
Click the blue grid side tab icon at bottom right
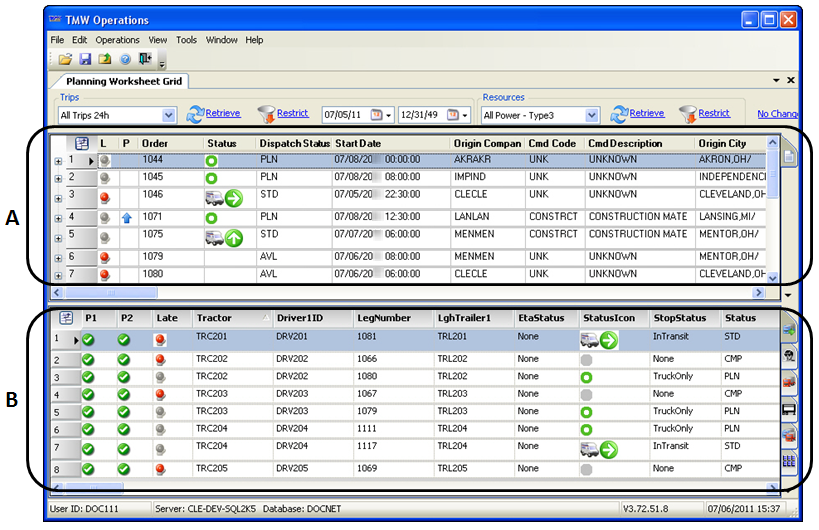click(788, 460)
